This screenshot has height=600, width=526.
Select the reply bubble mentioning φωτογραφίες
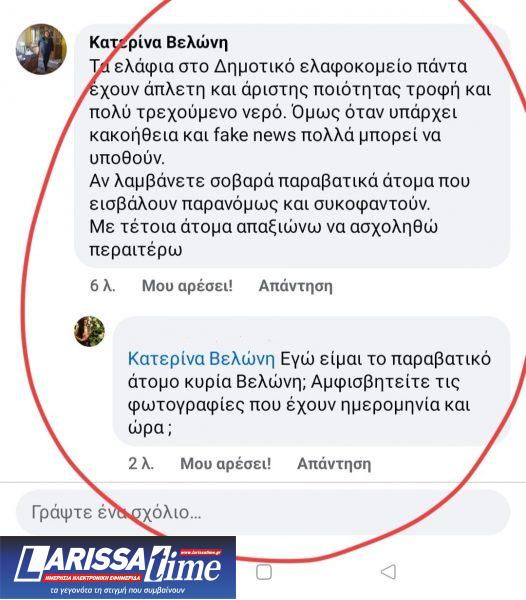311,381
